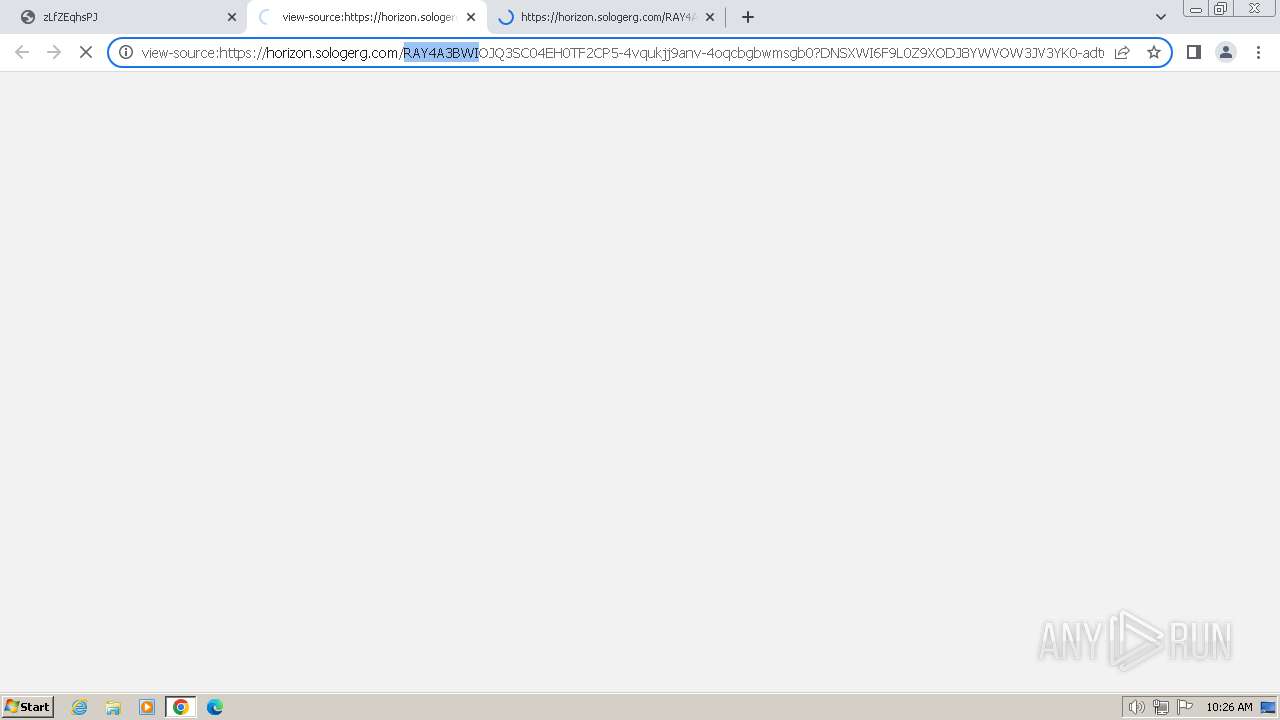Restore down the Chrome window
The height and width of the screenshot is (720, 1280).
coord(1221,9)
